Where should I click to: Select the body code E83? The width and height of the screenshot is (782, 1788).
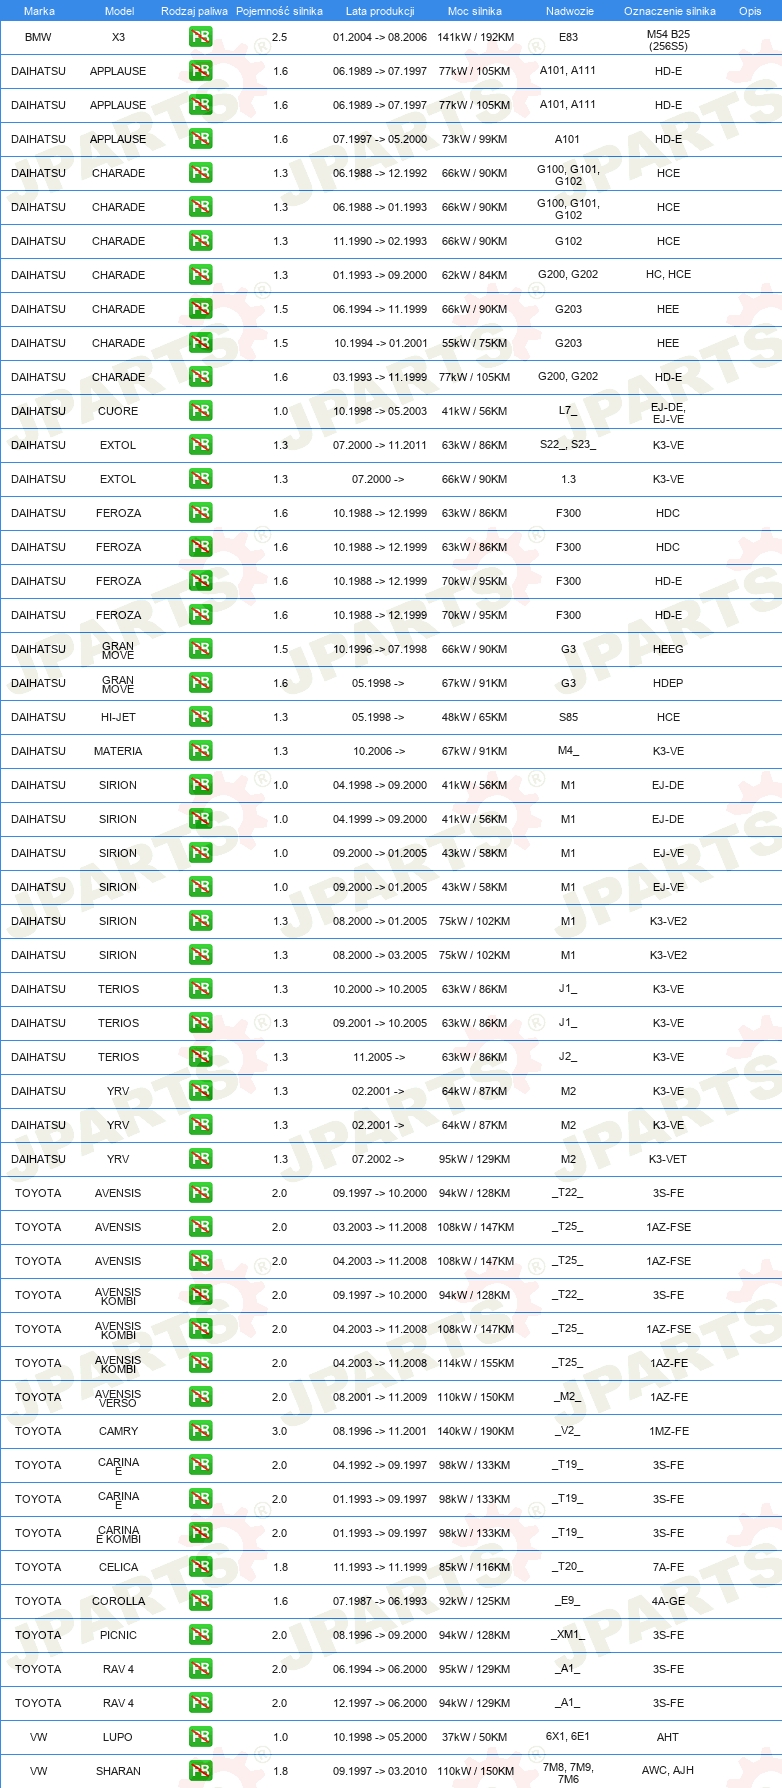568,37
